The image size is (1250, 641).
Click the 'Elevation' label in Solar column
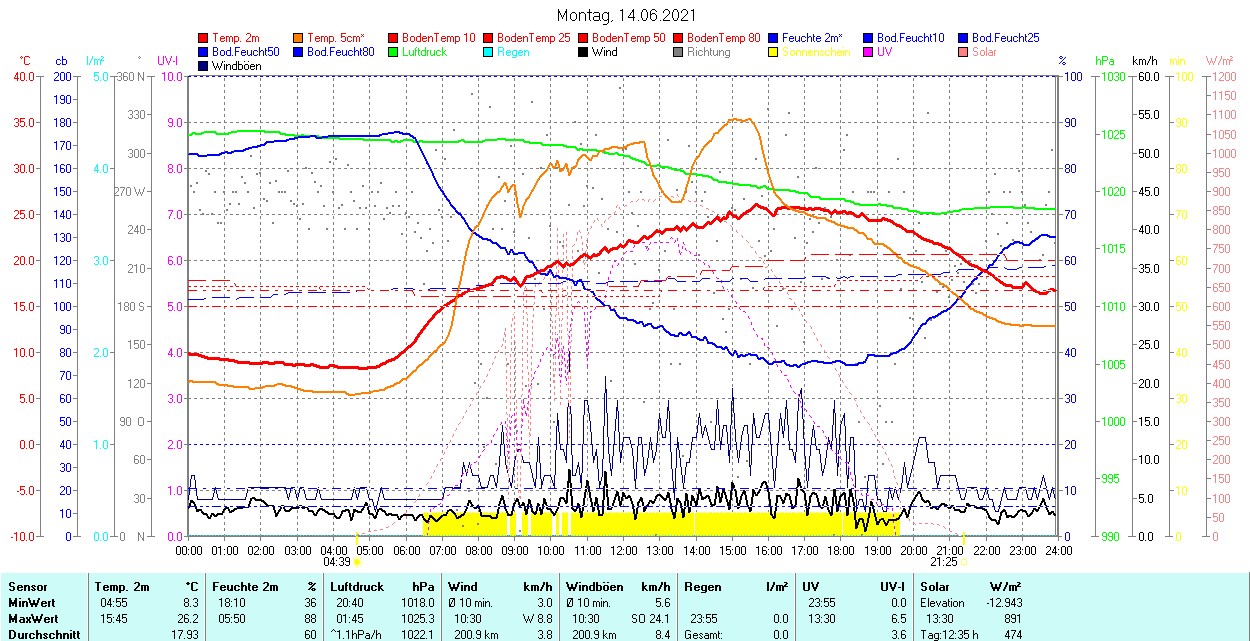click(943, 603)
